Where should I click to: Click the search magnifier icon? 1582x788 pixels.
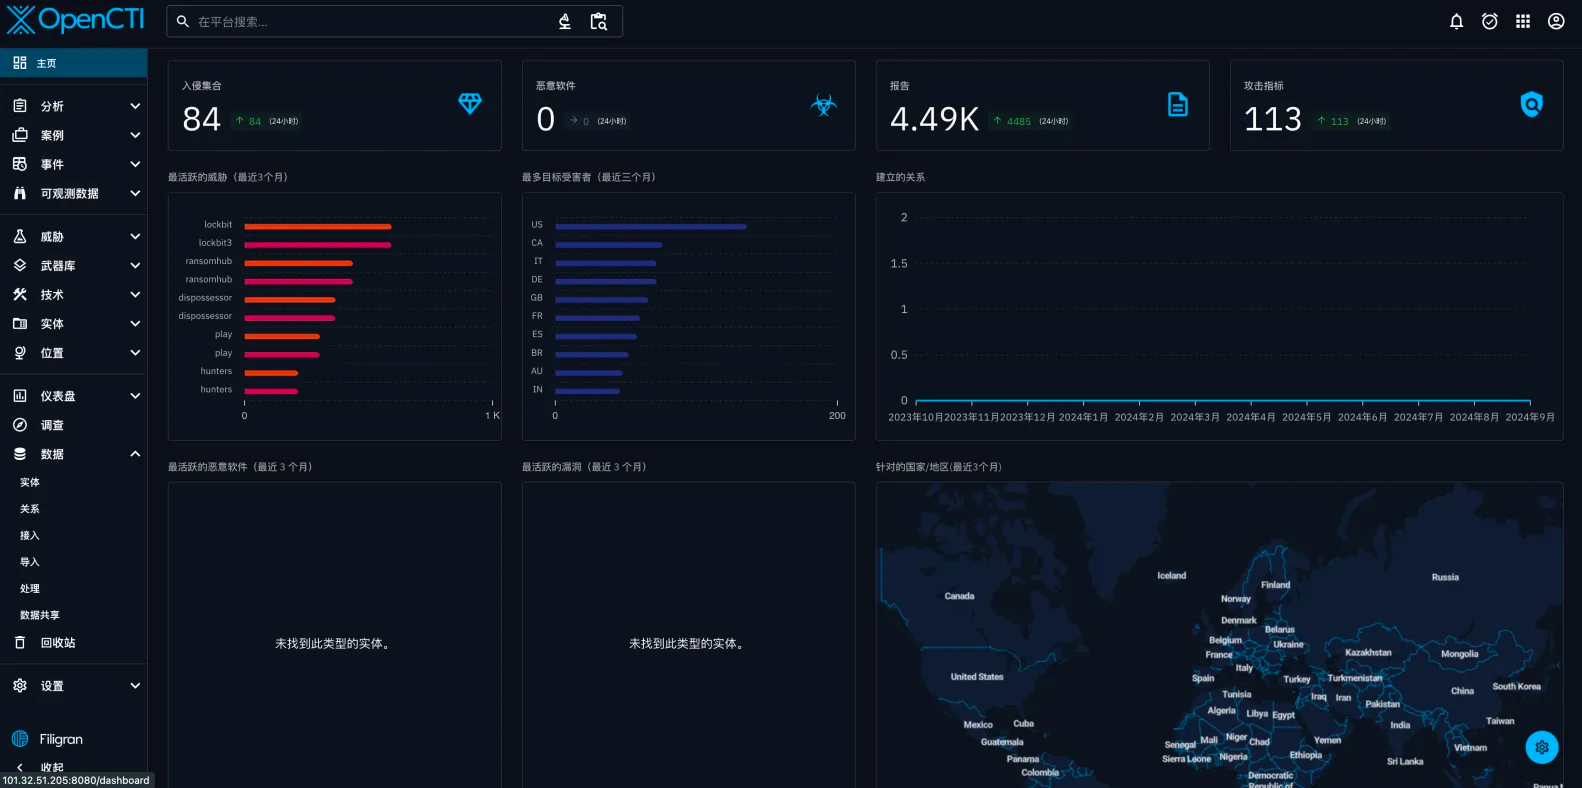click(x=183, y=21)
